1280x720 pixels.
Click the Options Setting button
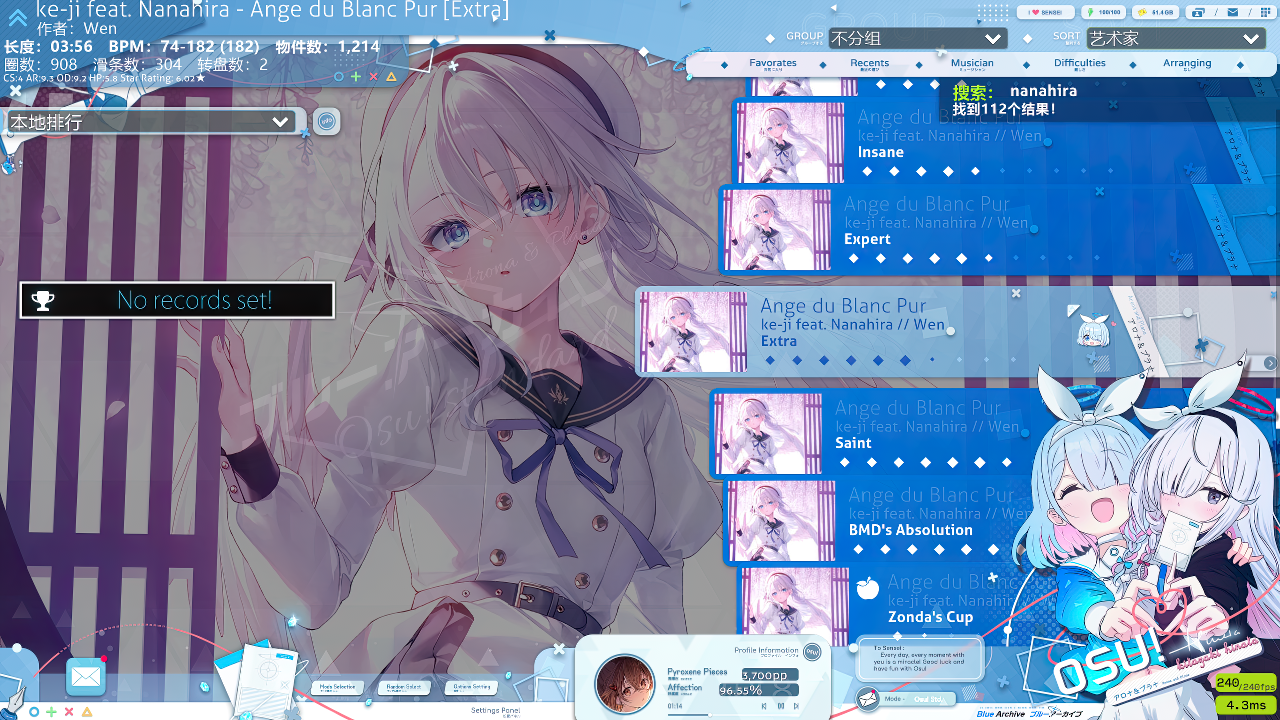472,687
